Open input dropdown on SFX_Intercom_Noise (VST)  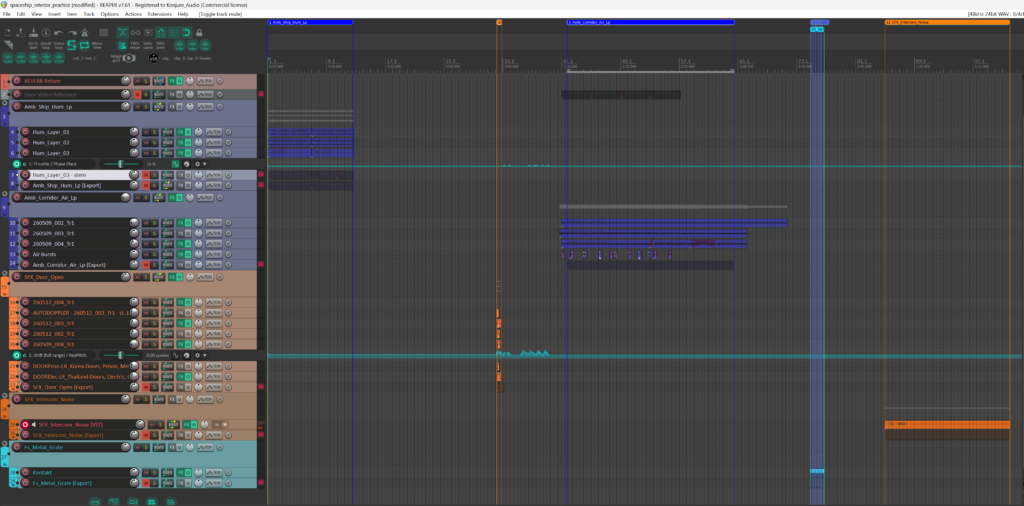click(x=225, y=424)
